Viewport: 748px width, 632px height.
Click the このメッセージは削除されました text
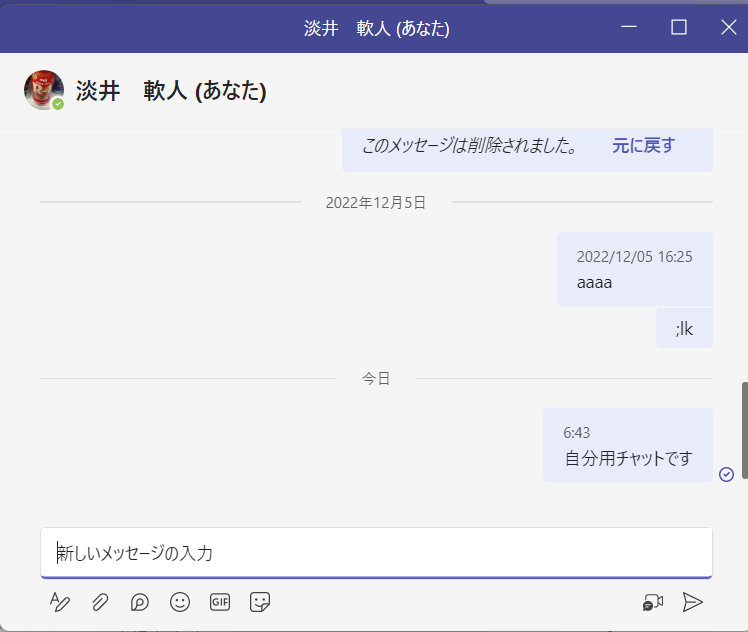[469, 145]
